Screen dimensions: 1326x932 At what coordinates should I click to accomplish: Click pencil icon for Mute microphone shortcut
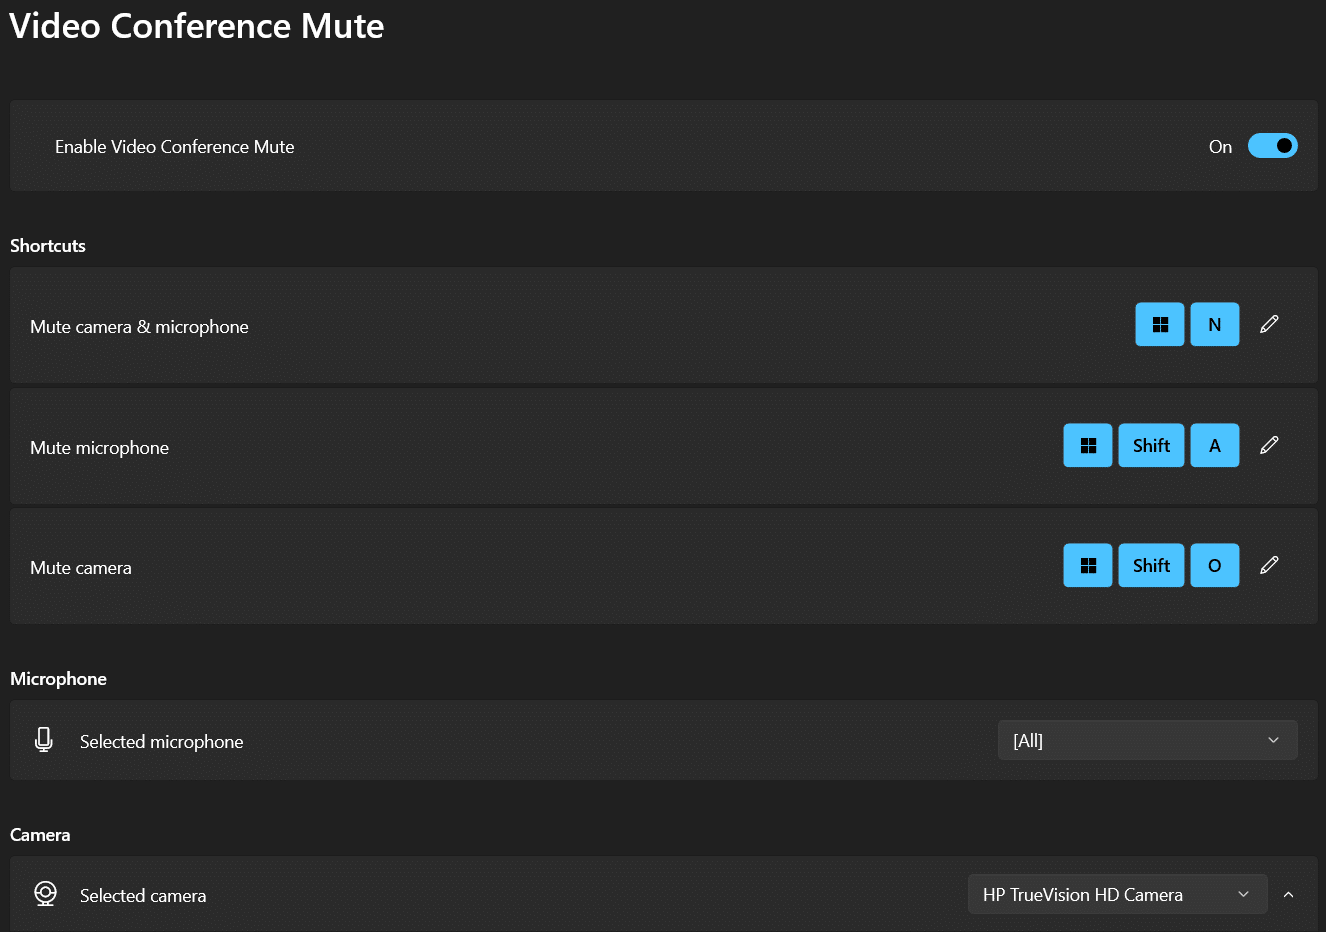tap(1269, 445)
